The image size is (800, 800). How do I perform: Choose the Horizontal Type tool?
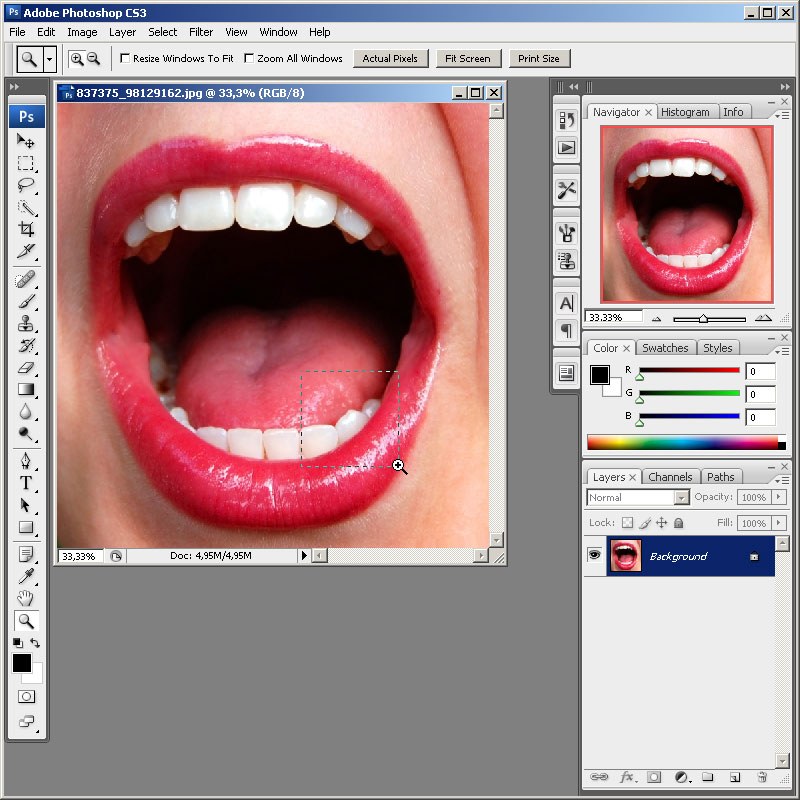(x=26, y=483)
